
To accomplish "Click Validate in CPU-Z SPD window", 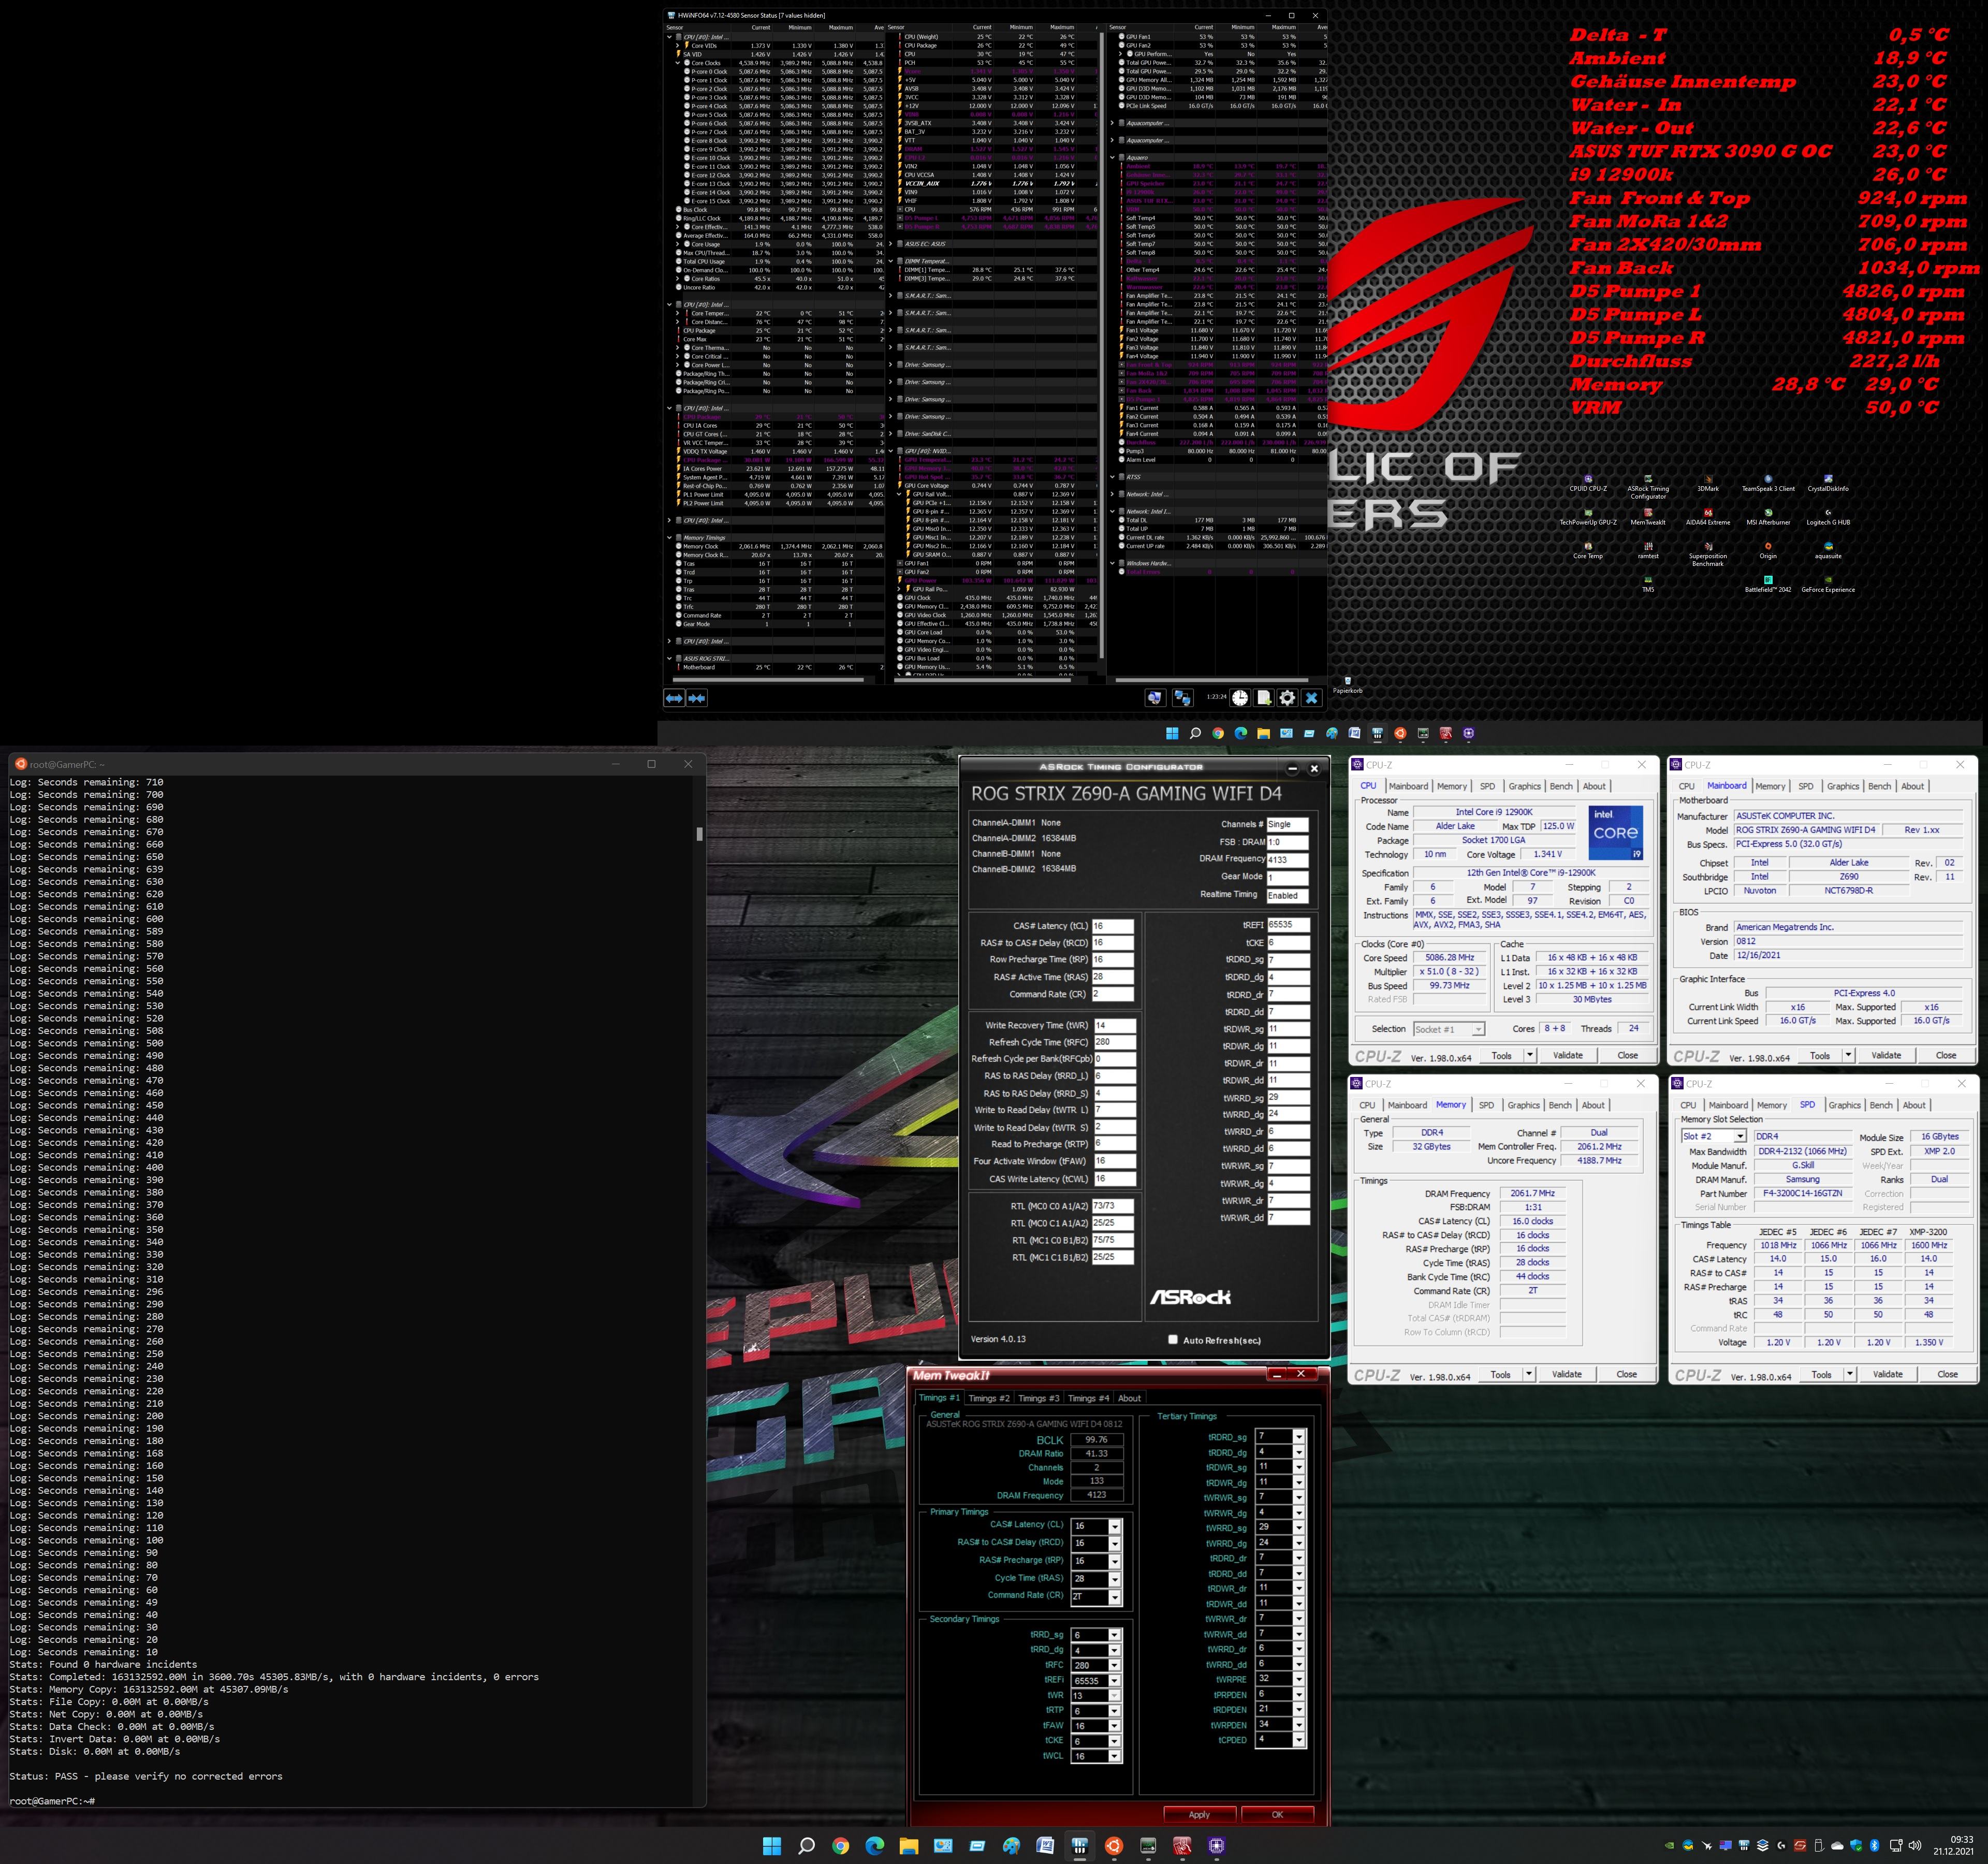I will (x=1887, y=1374).
